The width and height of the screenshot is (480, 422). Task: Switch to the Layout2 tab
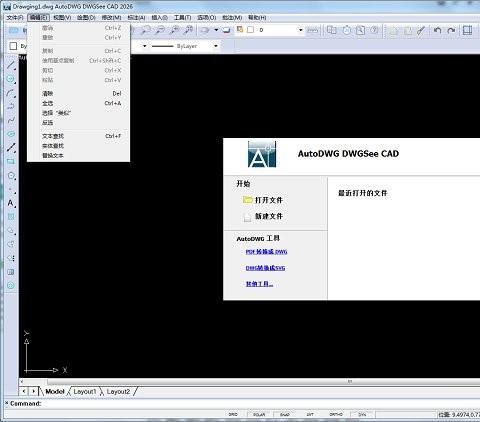[x=118, y=391]
